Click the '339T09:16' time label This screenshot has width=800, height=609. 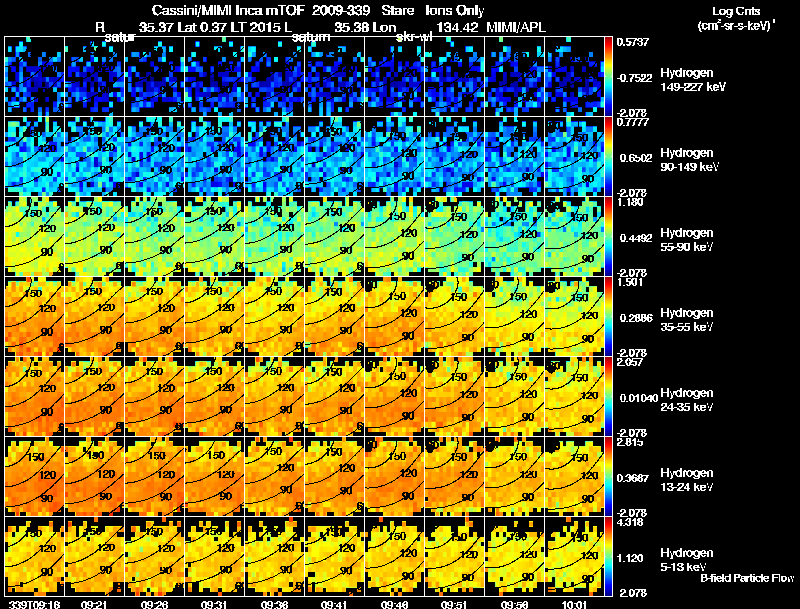pyautogui.click(x=35, y=604)
